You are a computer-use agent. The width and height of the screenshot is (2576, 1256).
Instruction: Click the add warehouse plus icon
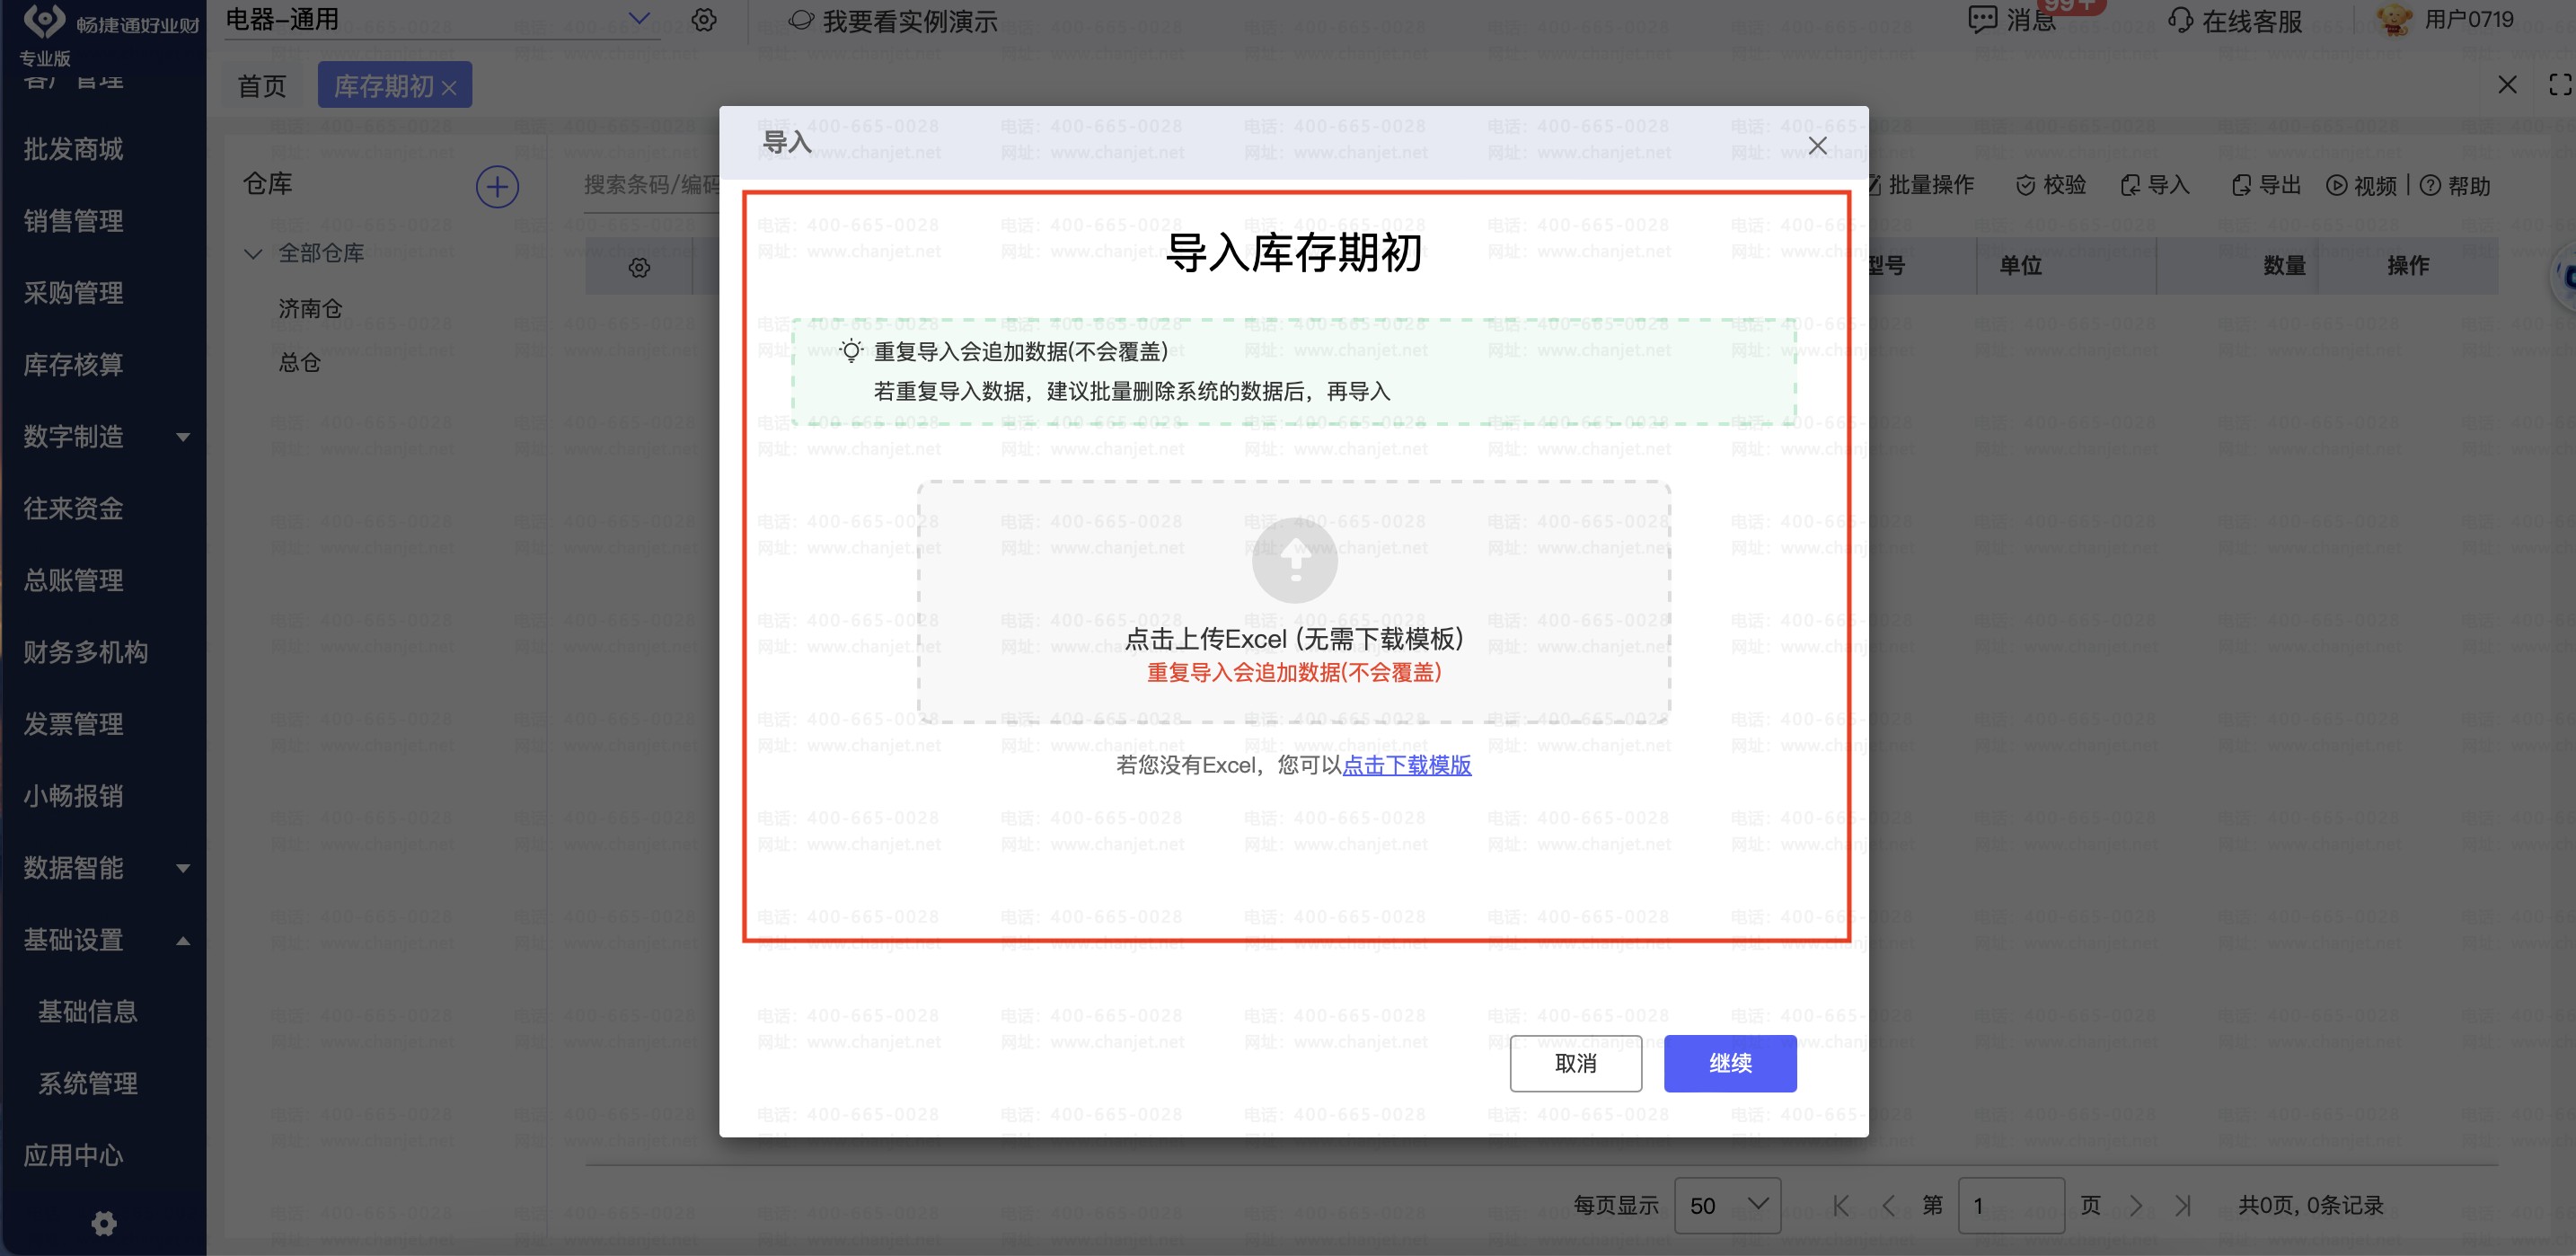click(x=497, y=187)
